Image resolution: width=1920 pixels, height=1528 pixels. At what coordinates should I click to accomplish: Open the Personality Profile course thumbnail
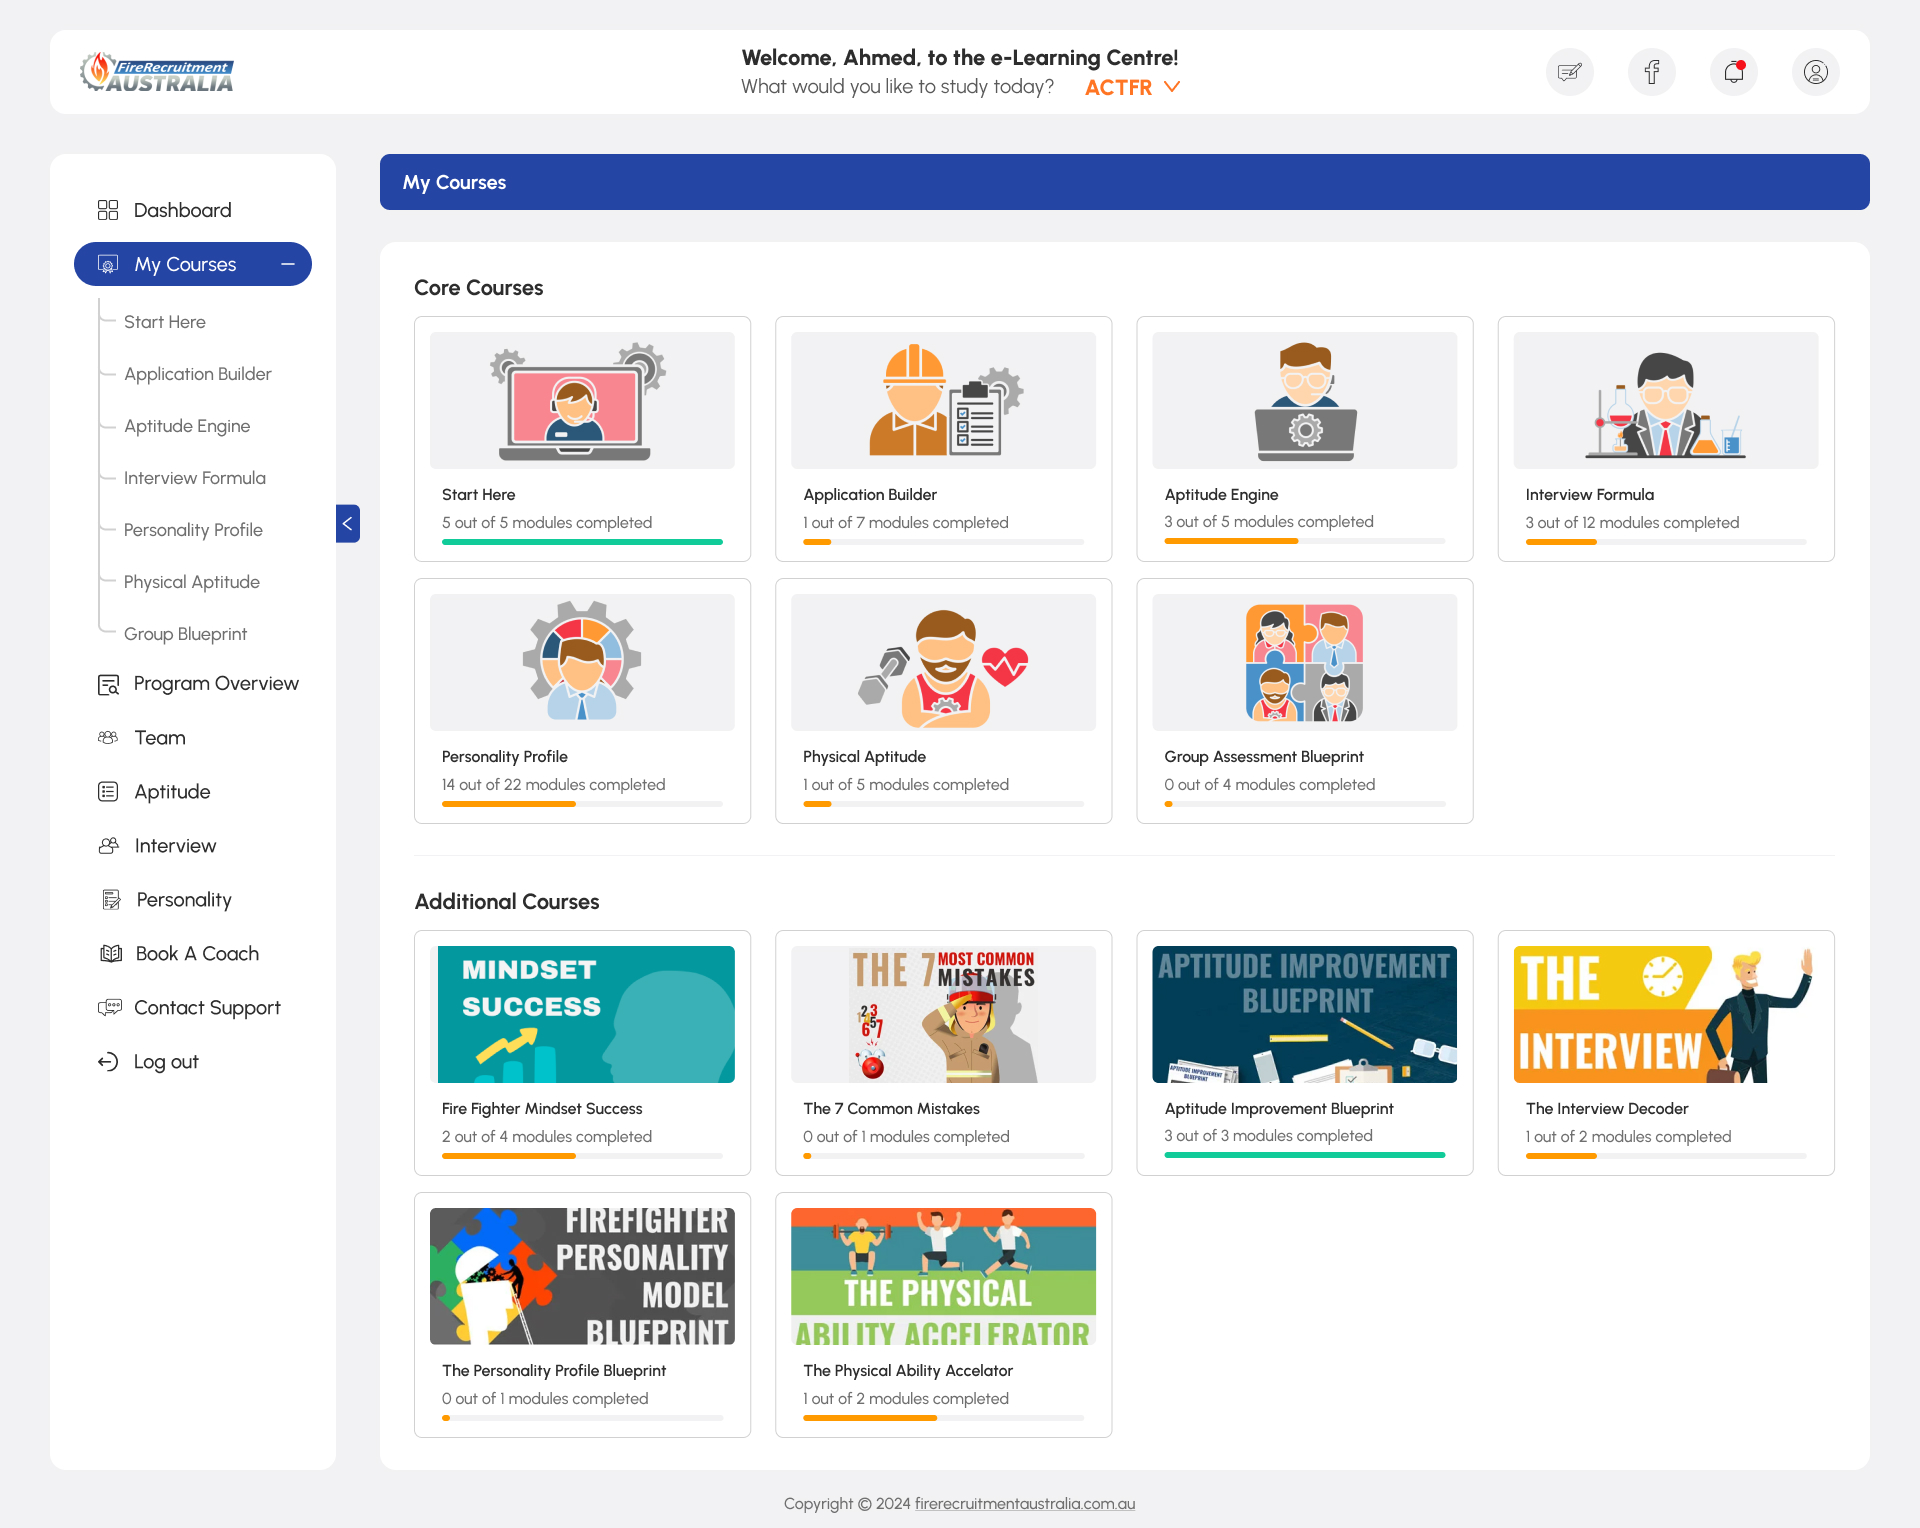point(582,662)
